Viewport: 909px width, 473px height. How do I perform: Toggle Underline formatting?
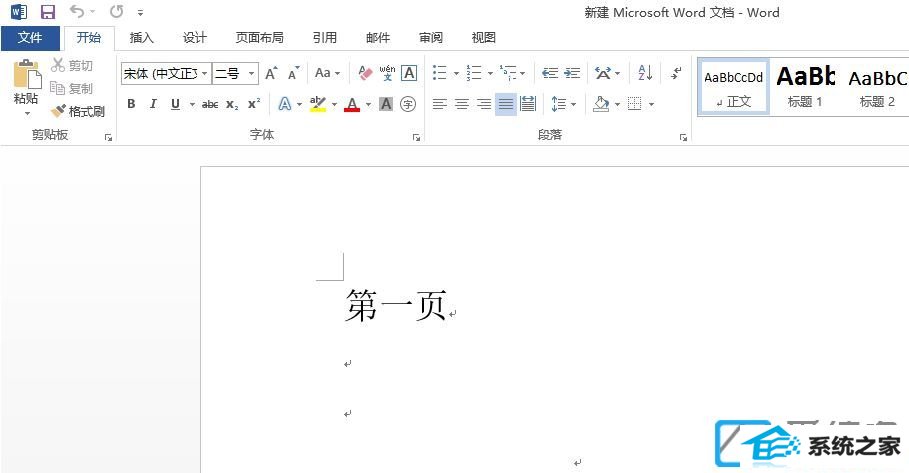(175, 104)
